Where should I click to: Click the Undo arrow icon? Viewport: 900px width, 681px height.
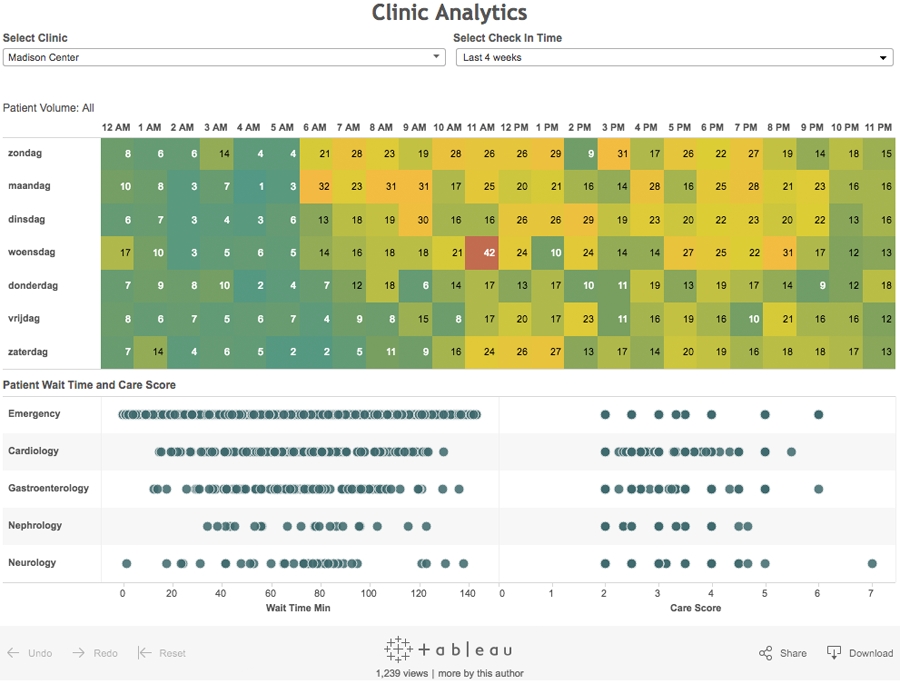14,653
